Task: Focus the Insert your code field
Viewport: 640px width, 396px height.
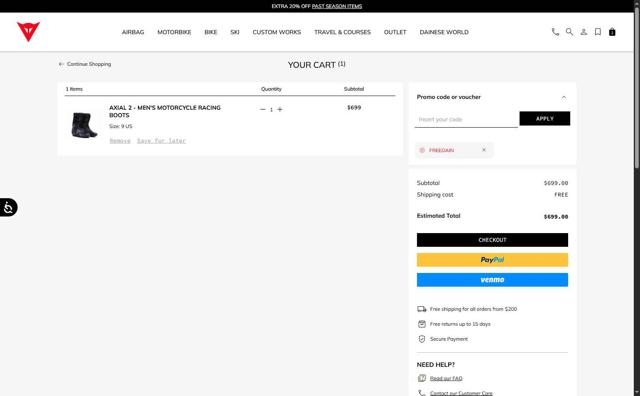Action: point(466,119)
